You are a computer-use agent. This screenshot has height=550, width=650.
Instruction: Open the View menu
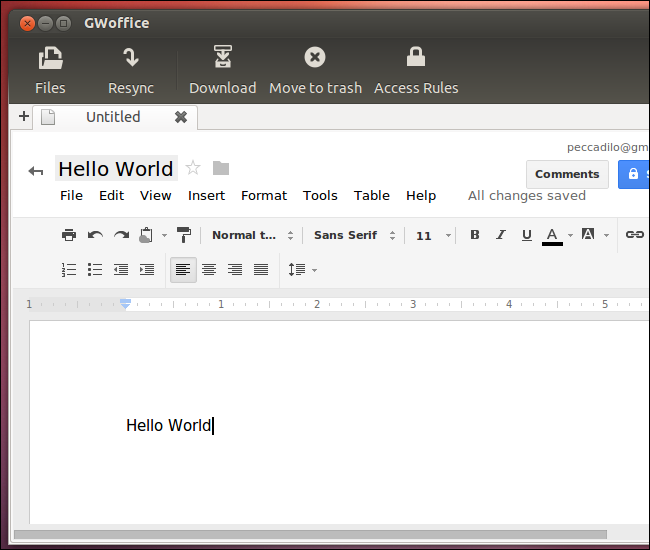[x=155, y=196]
